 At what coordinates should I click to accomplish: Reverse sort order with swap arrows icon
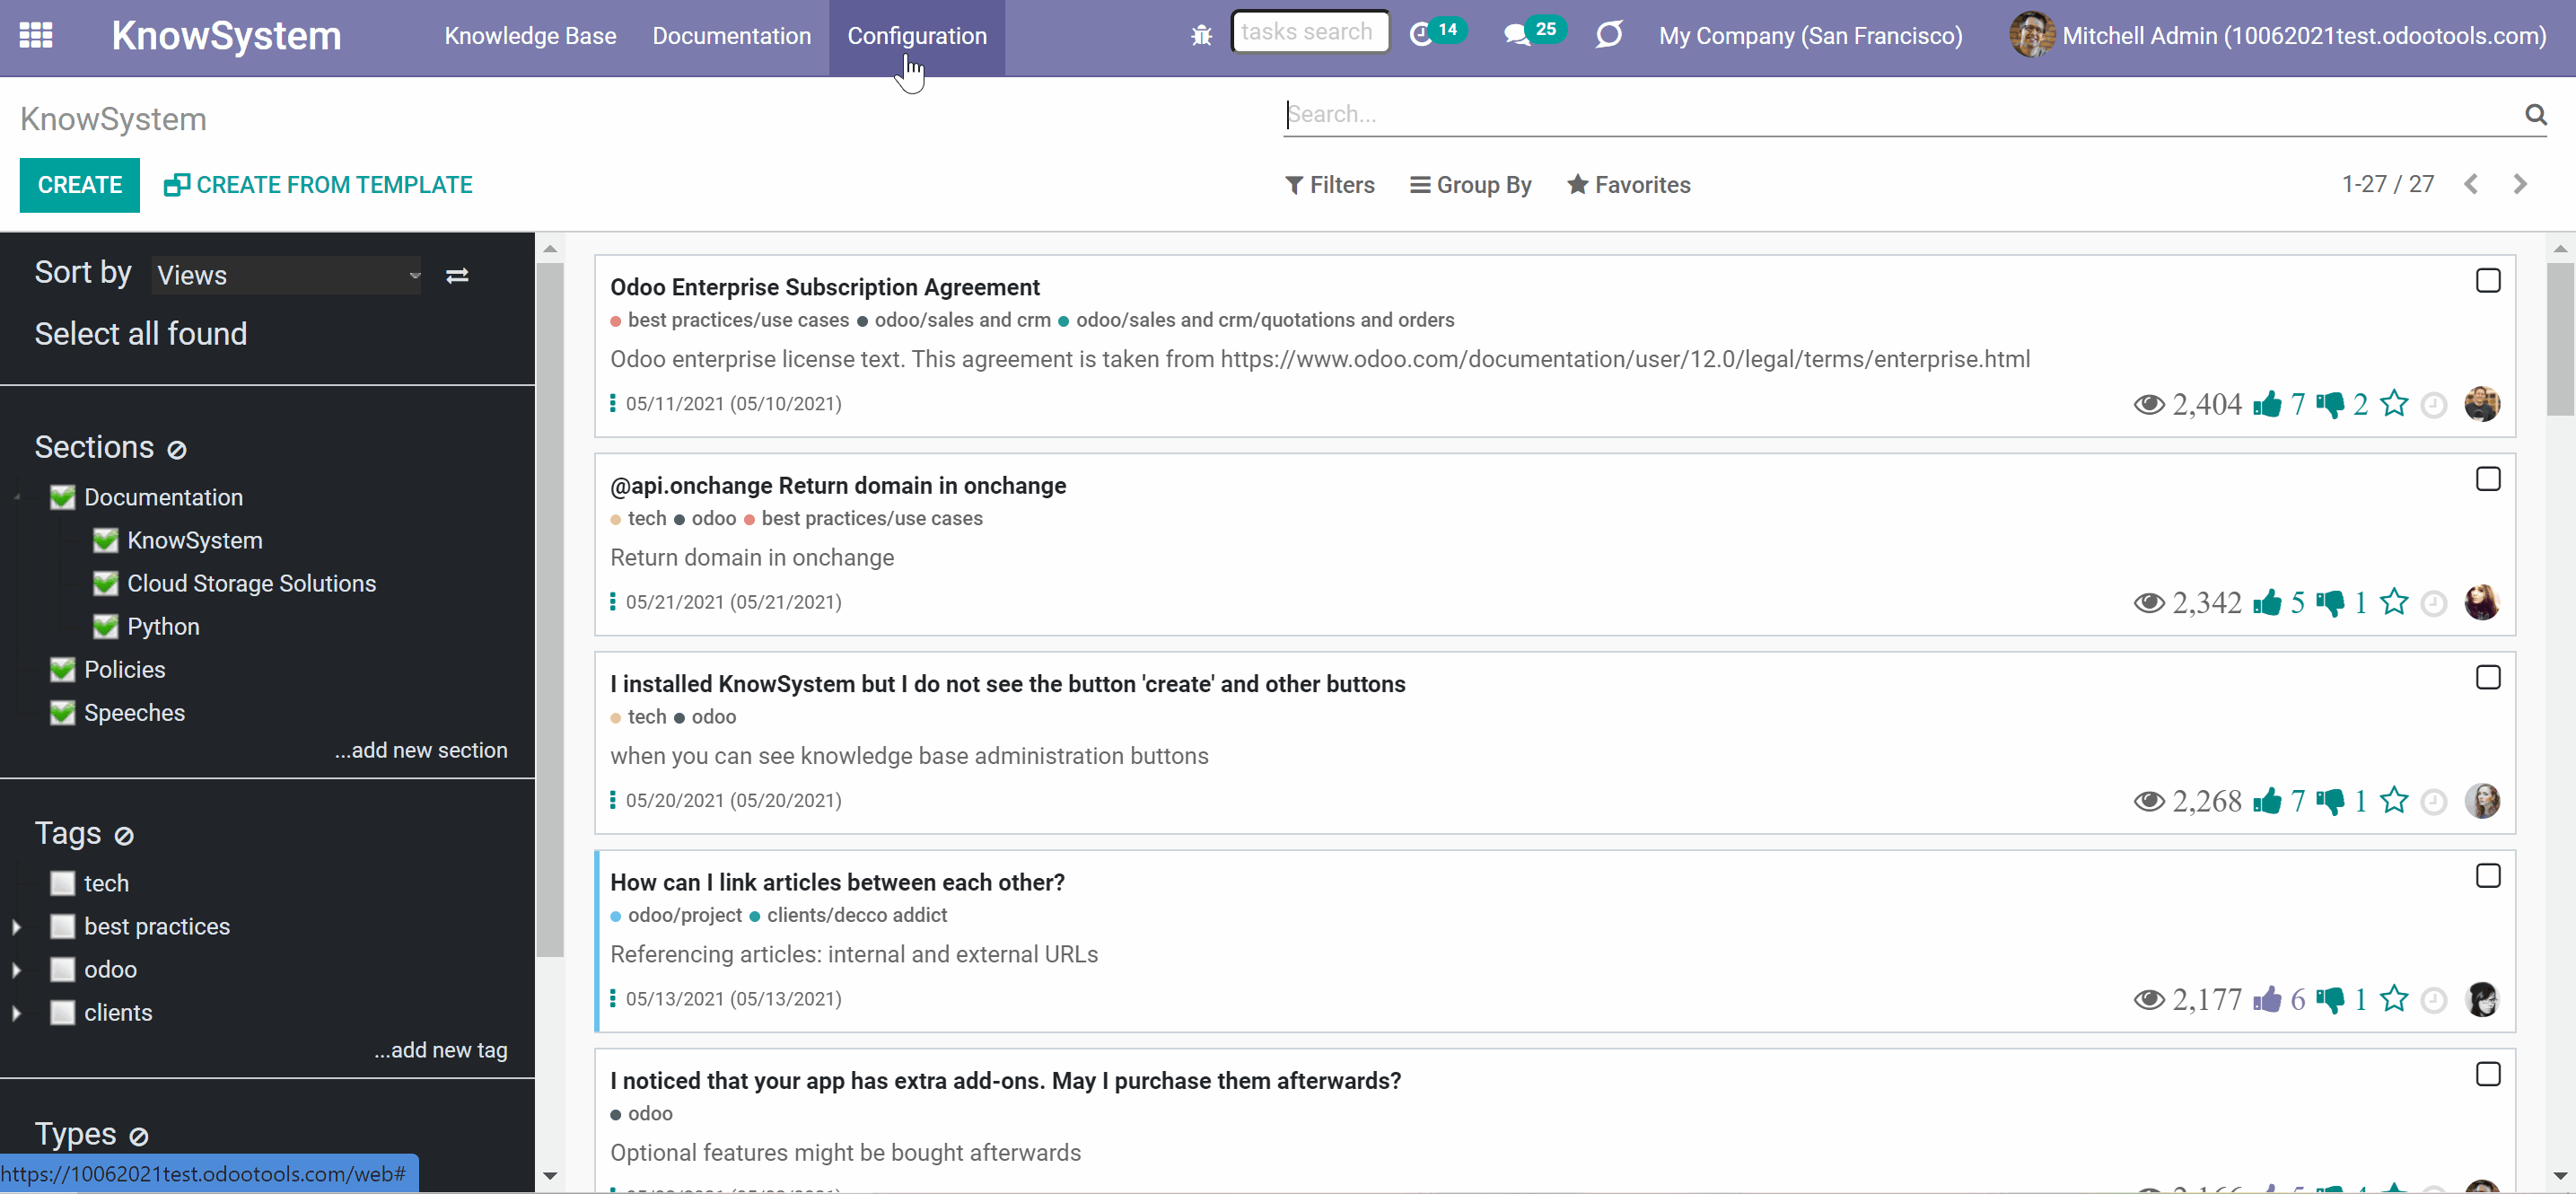coord(457,276)
